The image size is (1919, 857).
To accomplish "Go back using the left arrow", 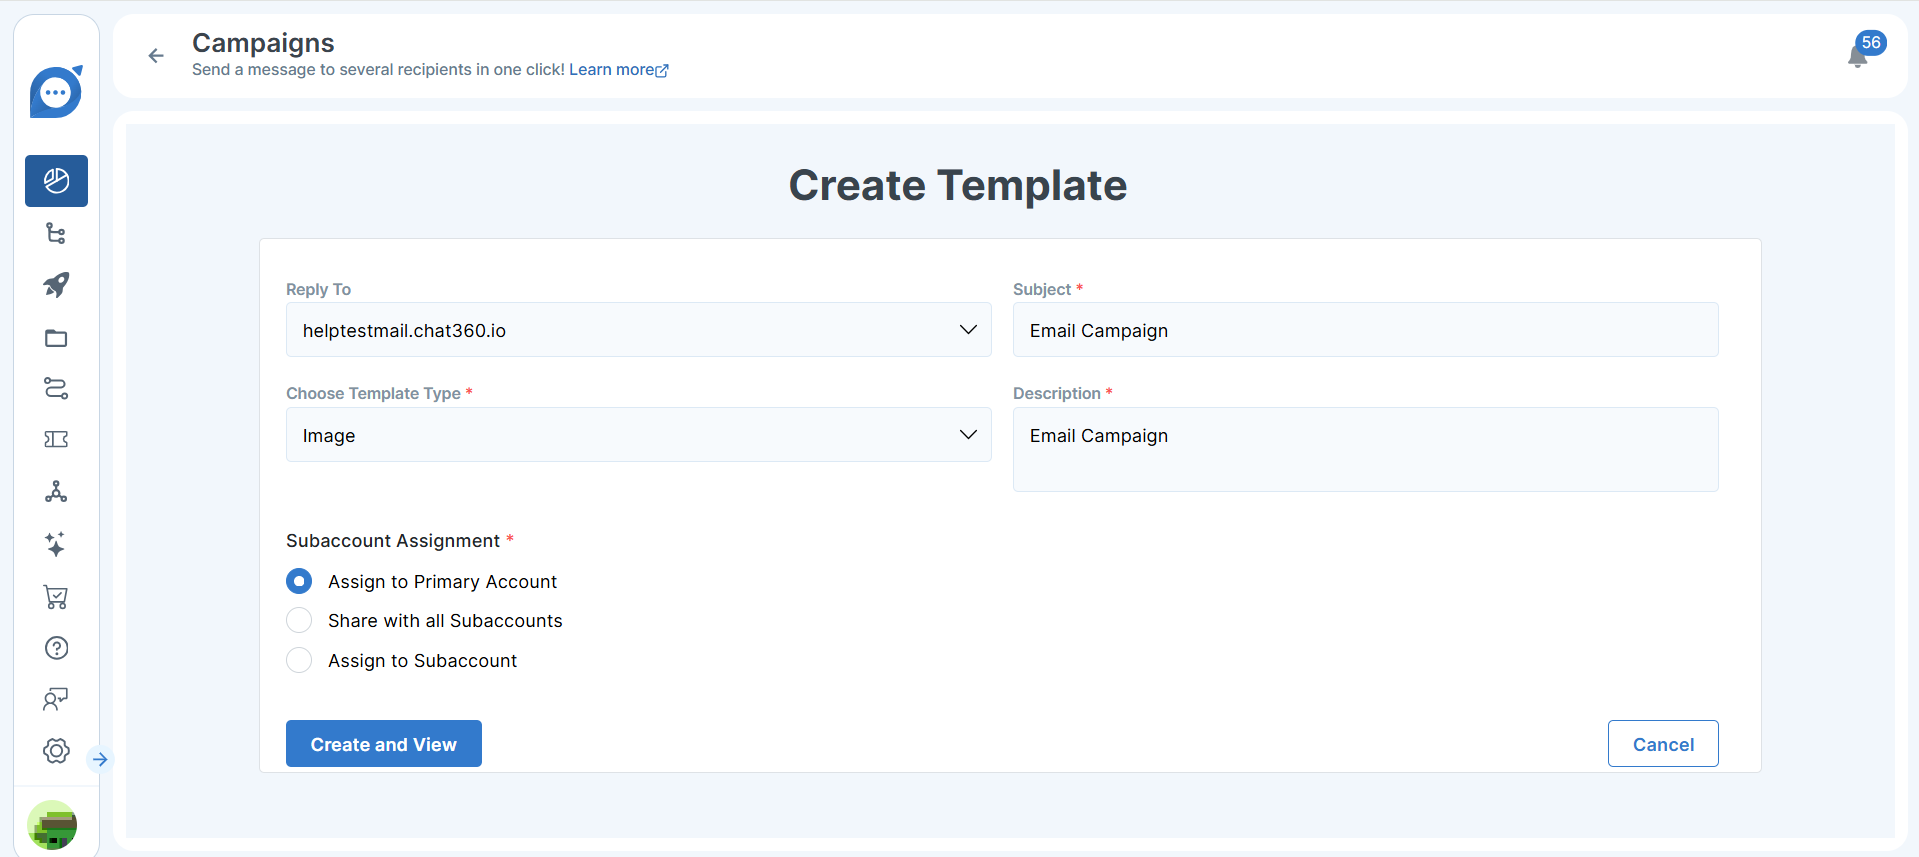I will point(156,56).
